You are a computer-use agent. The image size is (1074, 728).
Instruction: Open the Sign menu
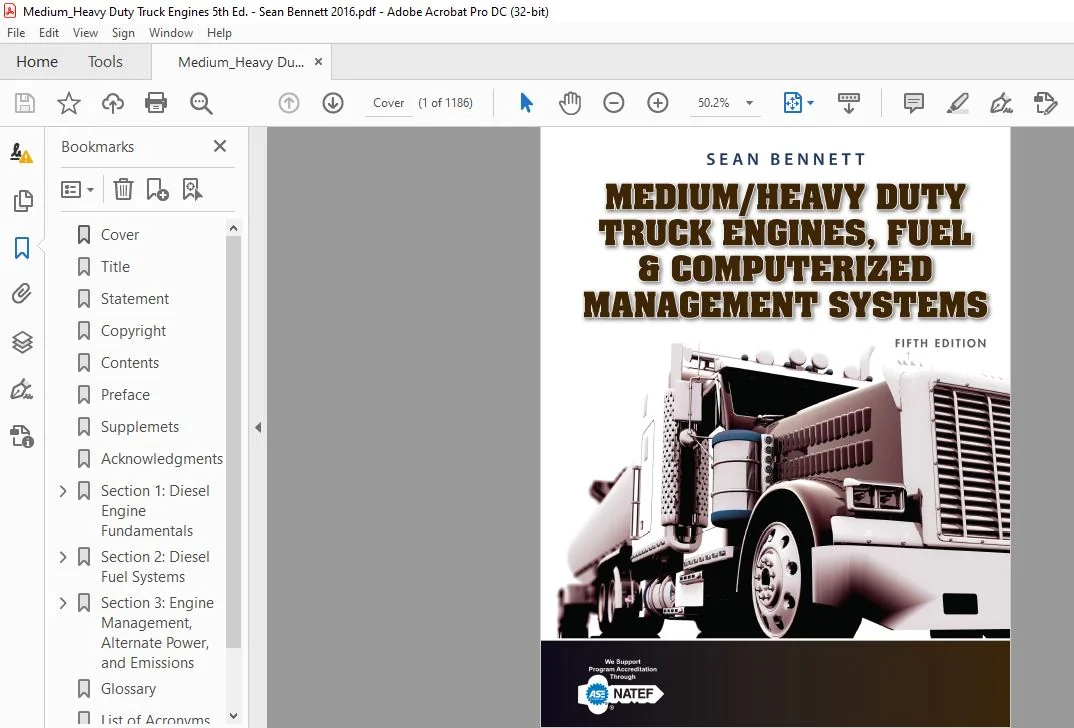(123, 33)
